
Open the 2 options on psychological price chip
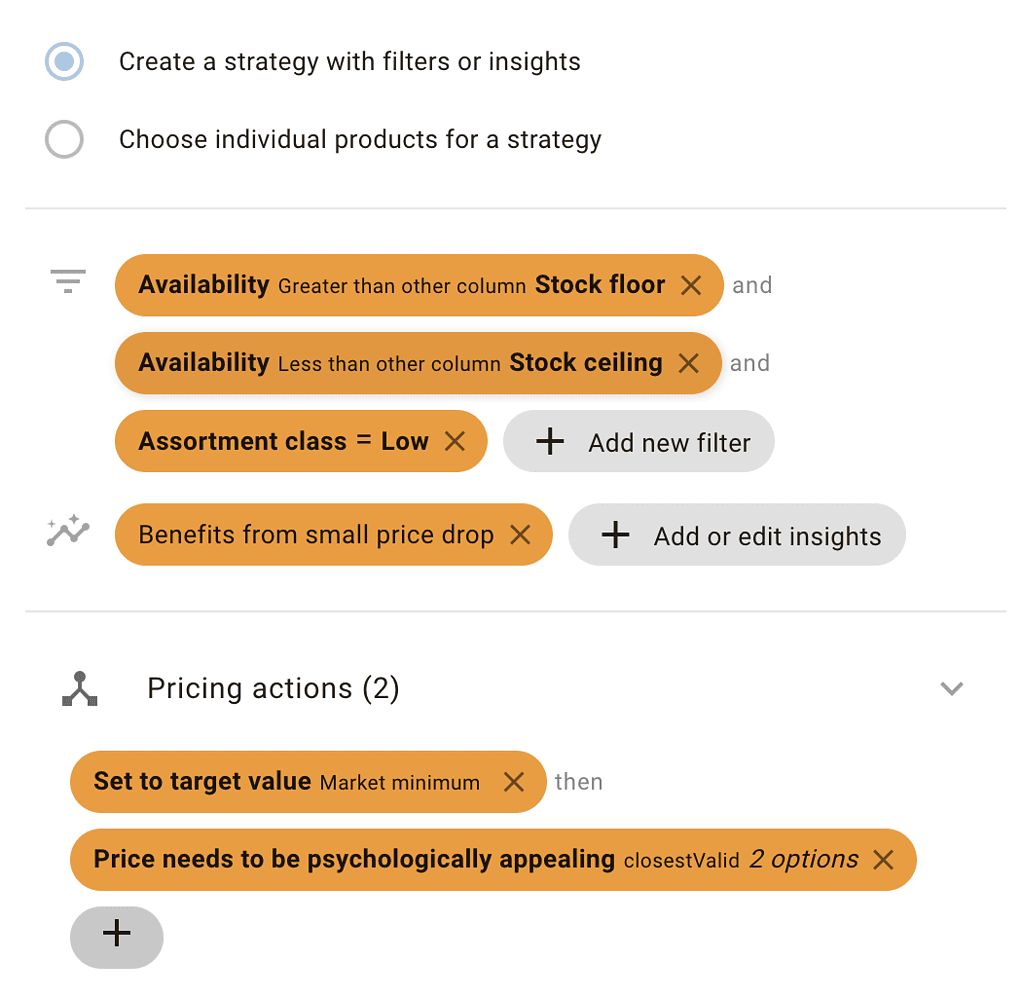click(804, 860)
